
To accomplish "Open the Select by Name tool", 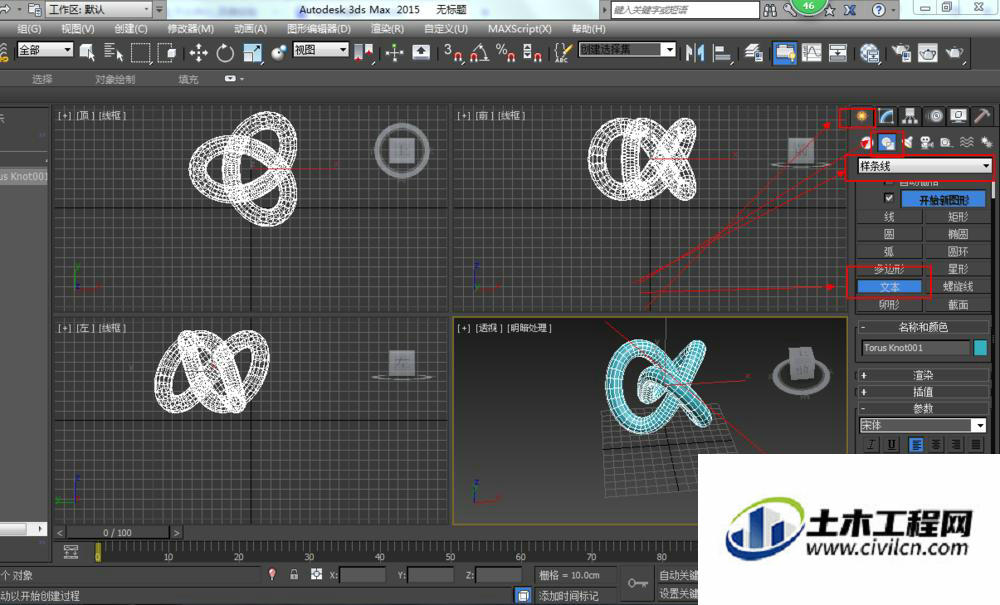I will coord(113,52).
